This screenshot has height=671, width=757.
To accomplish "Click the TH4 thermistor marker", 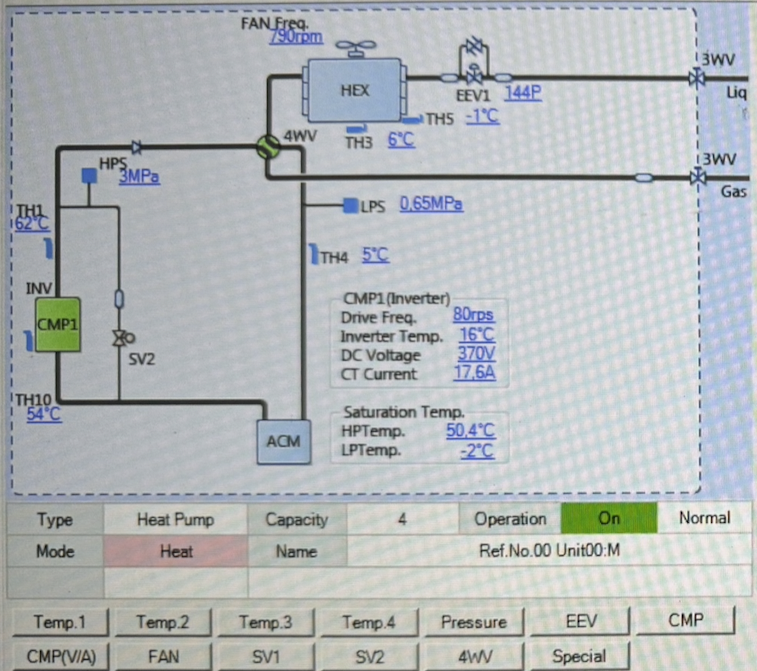I will click(x=314, y=253).
